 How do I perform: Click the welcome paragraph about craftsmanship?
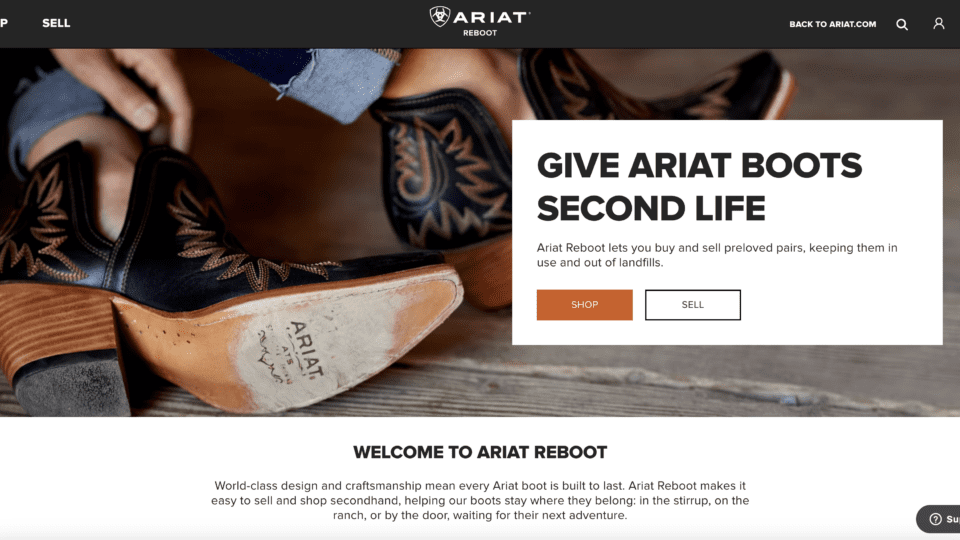pyautogui.click(x=480, y=500)
